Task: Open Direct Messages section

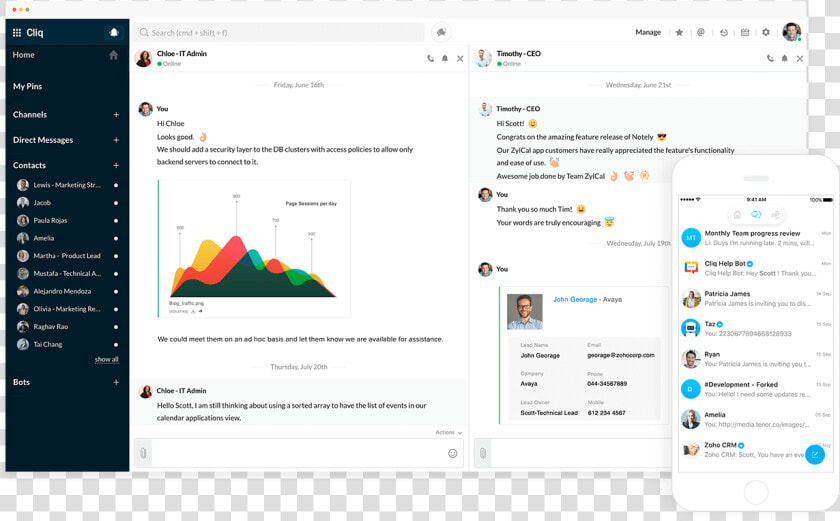Action: 43,140
